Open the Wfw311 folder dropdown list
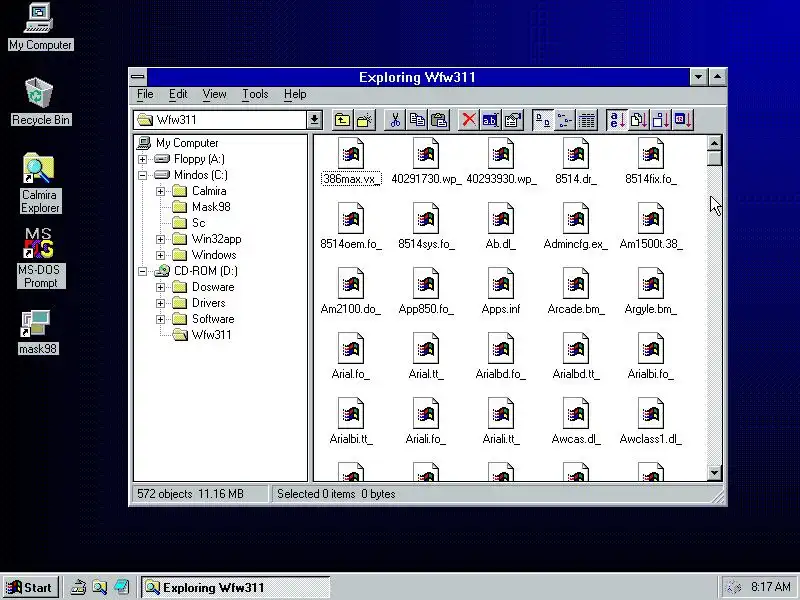The height and width of the screenshot is (600, 800). click(x=314, y=120)
